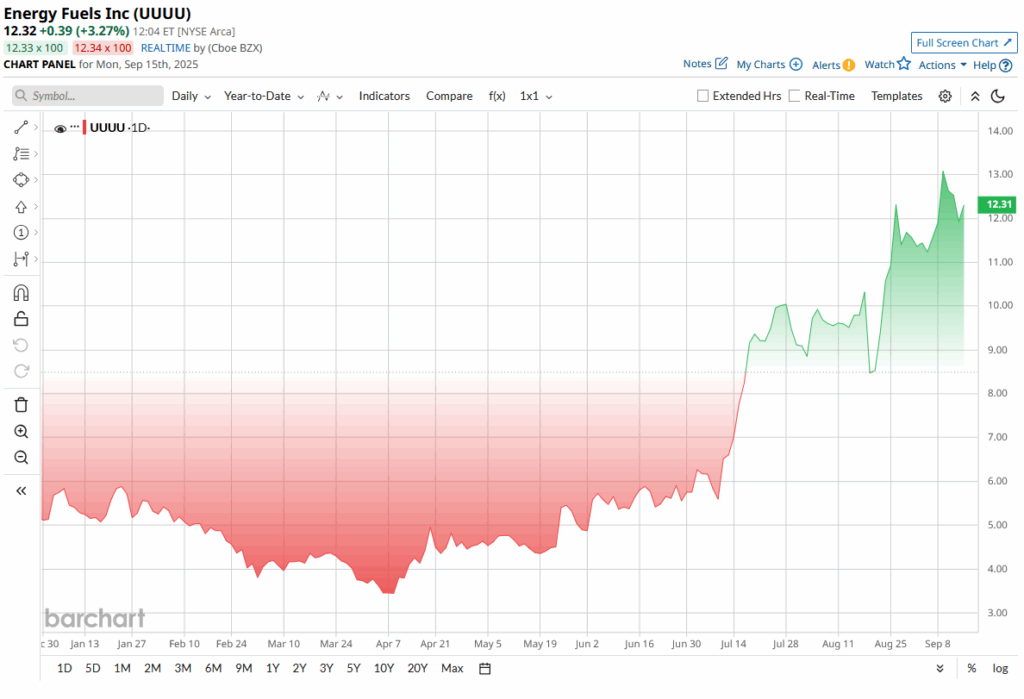1024x699 pixels.
Task: Zoom in using the magnifier plus icon
Action: (21, 431)
